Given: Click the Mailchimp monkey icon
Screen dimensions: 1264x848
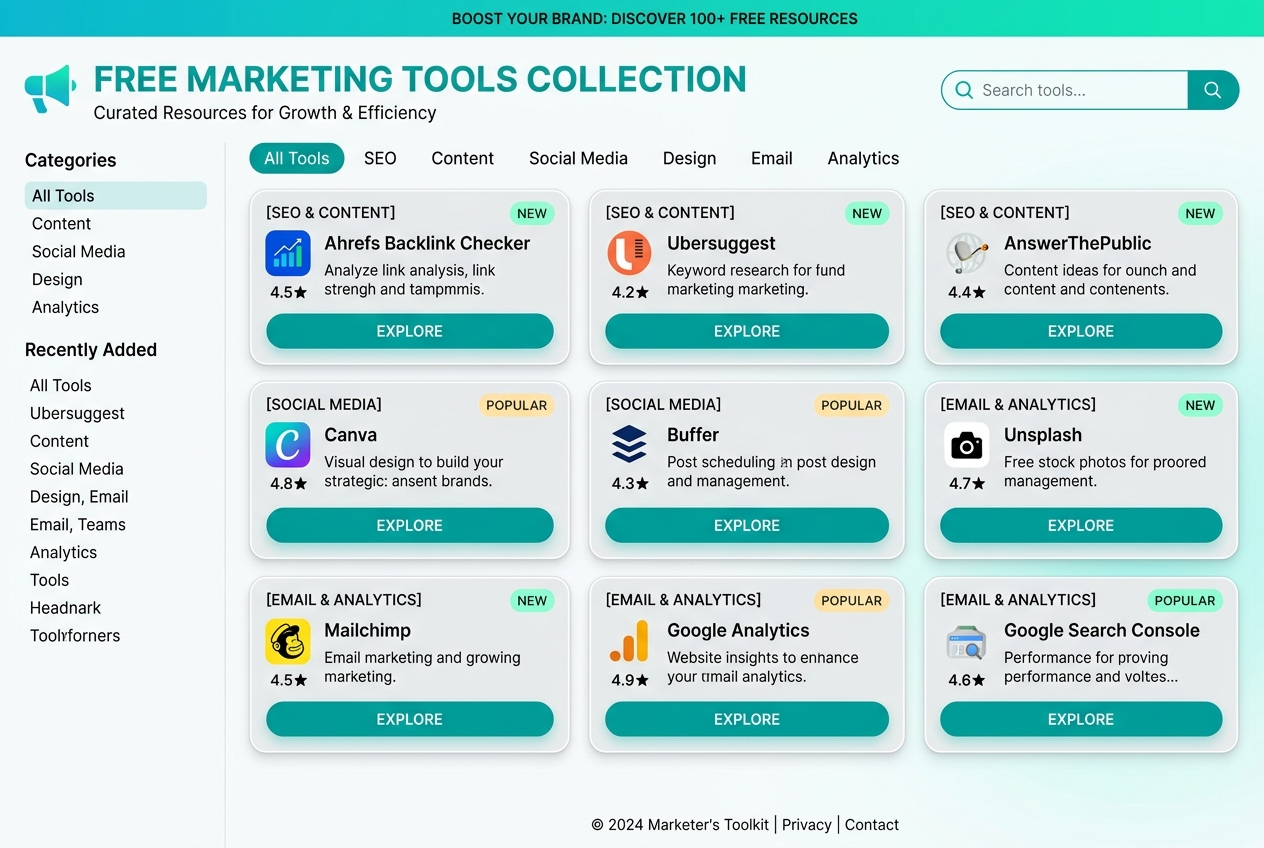Looking at the screenshot, I should point(288,641).
